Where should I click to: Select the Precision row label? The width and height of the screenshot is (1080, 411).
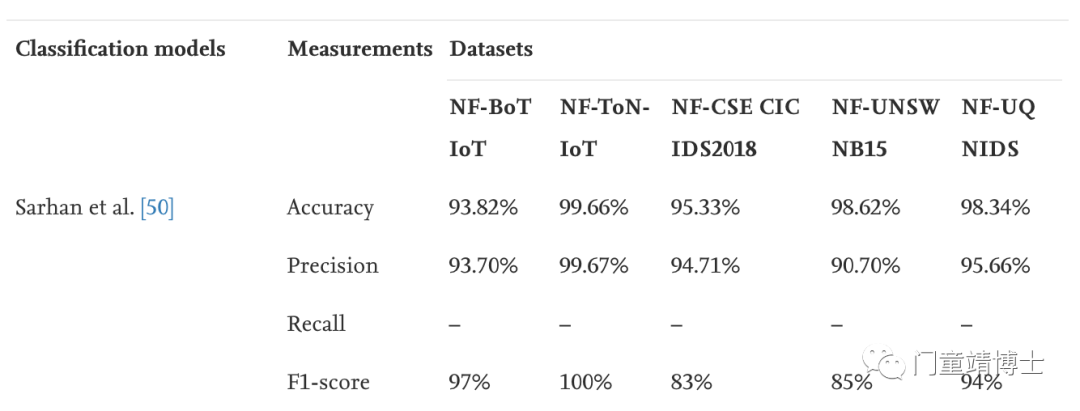[333, 266]
